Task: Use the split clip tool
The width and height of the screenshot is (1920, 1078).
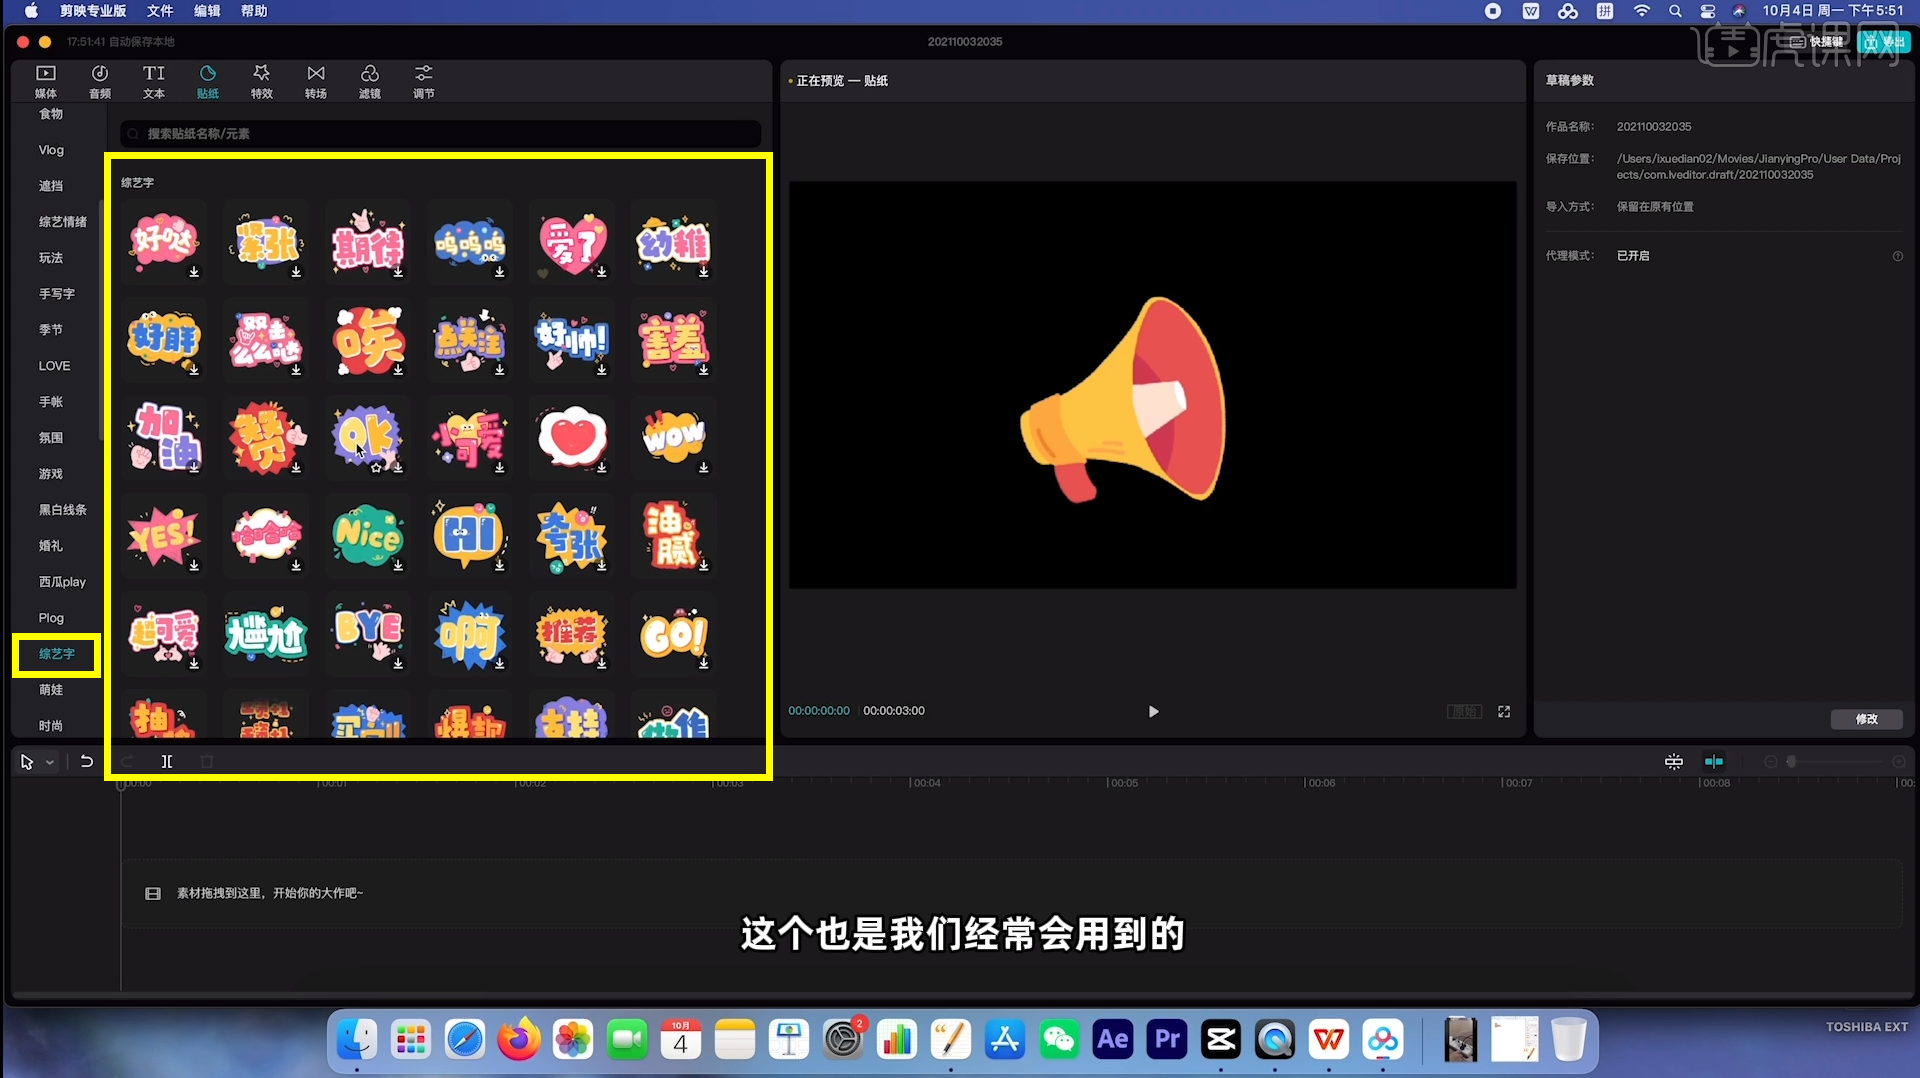Action: click(x=167, y=761)
